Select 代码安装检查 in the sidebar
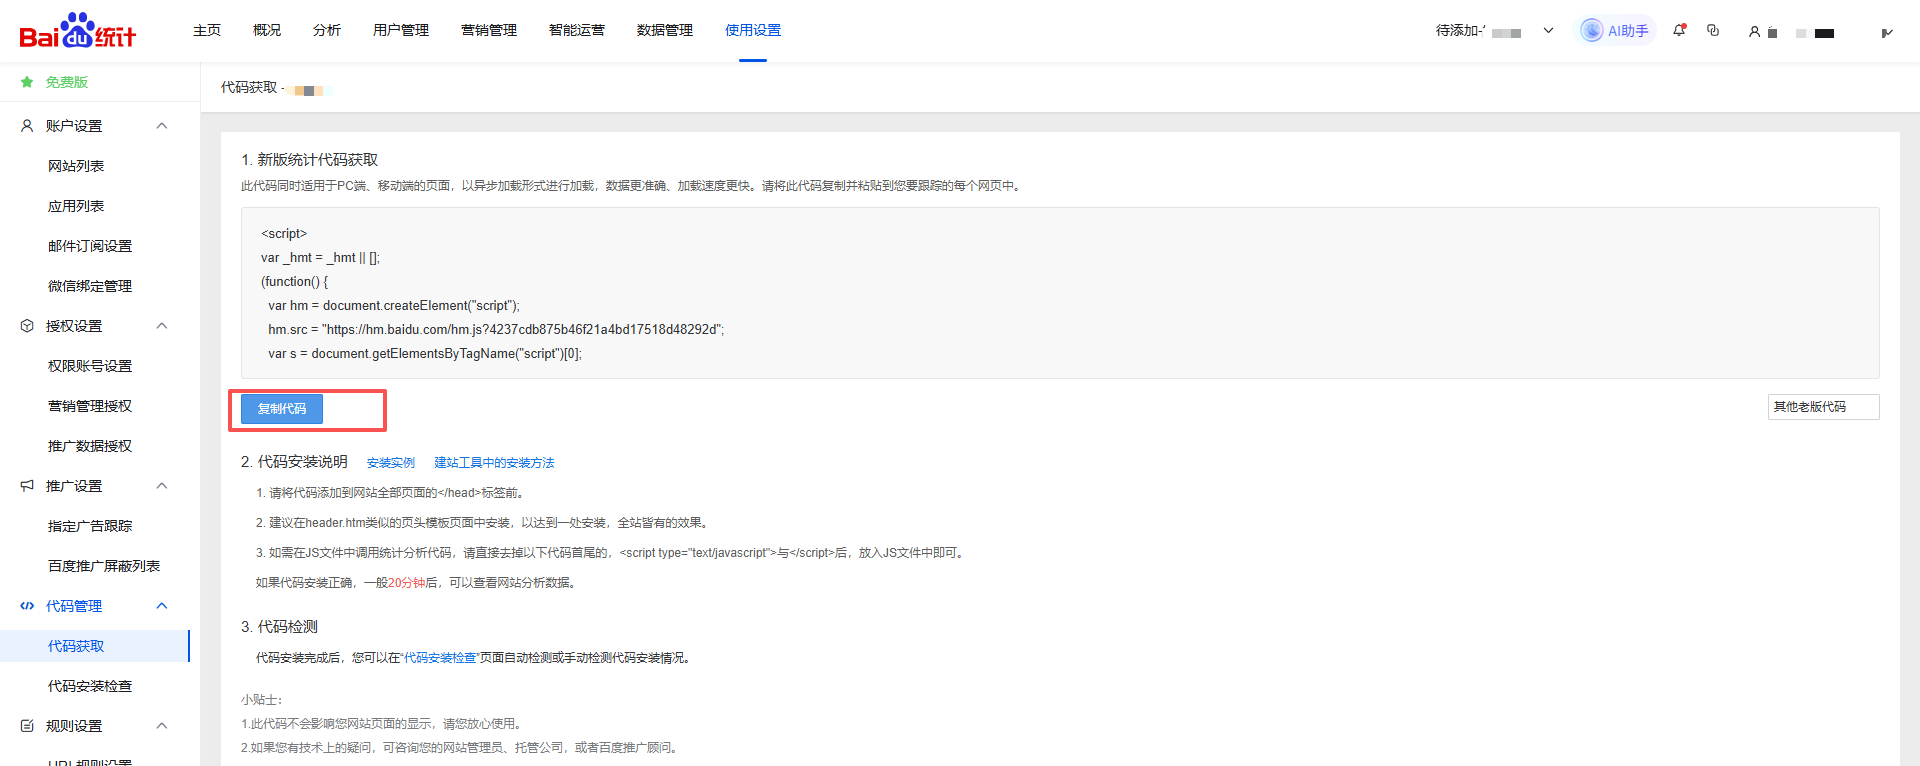The width and height of the screenshot is (1920, 766). coord(90,686)
